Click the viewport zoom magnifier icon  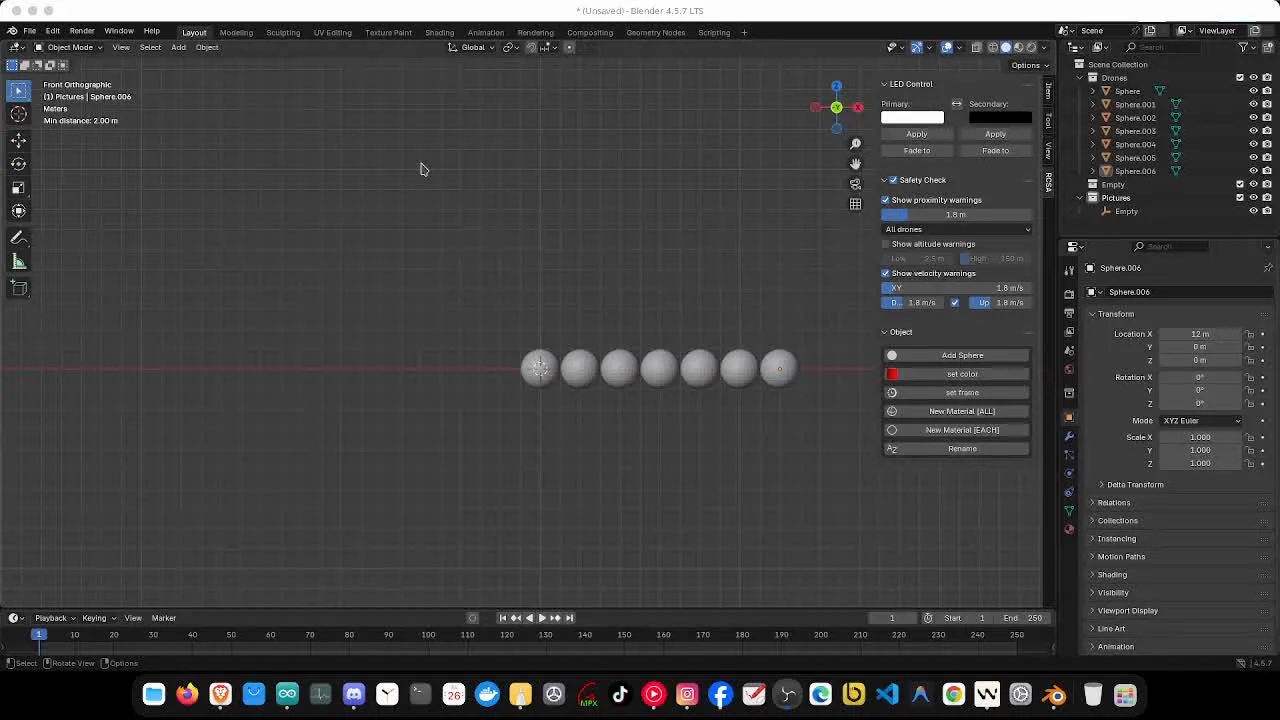855,144
